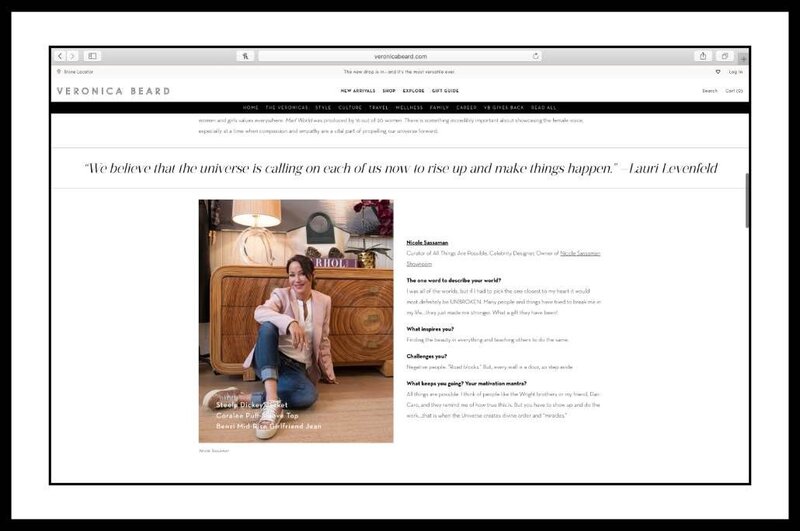Click the 'What inspires you?' heading
Image resolution: width=800 pixels, height=531 pixels.
click(x=430, y=329)
